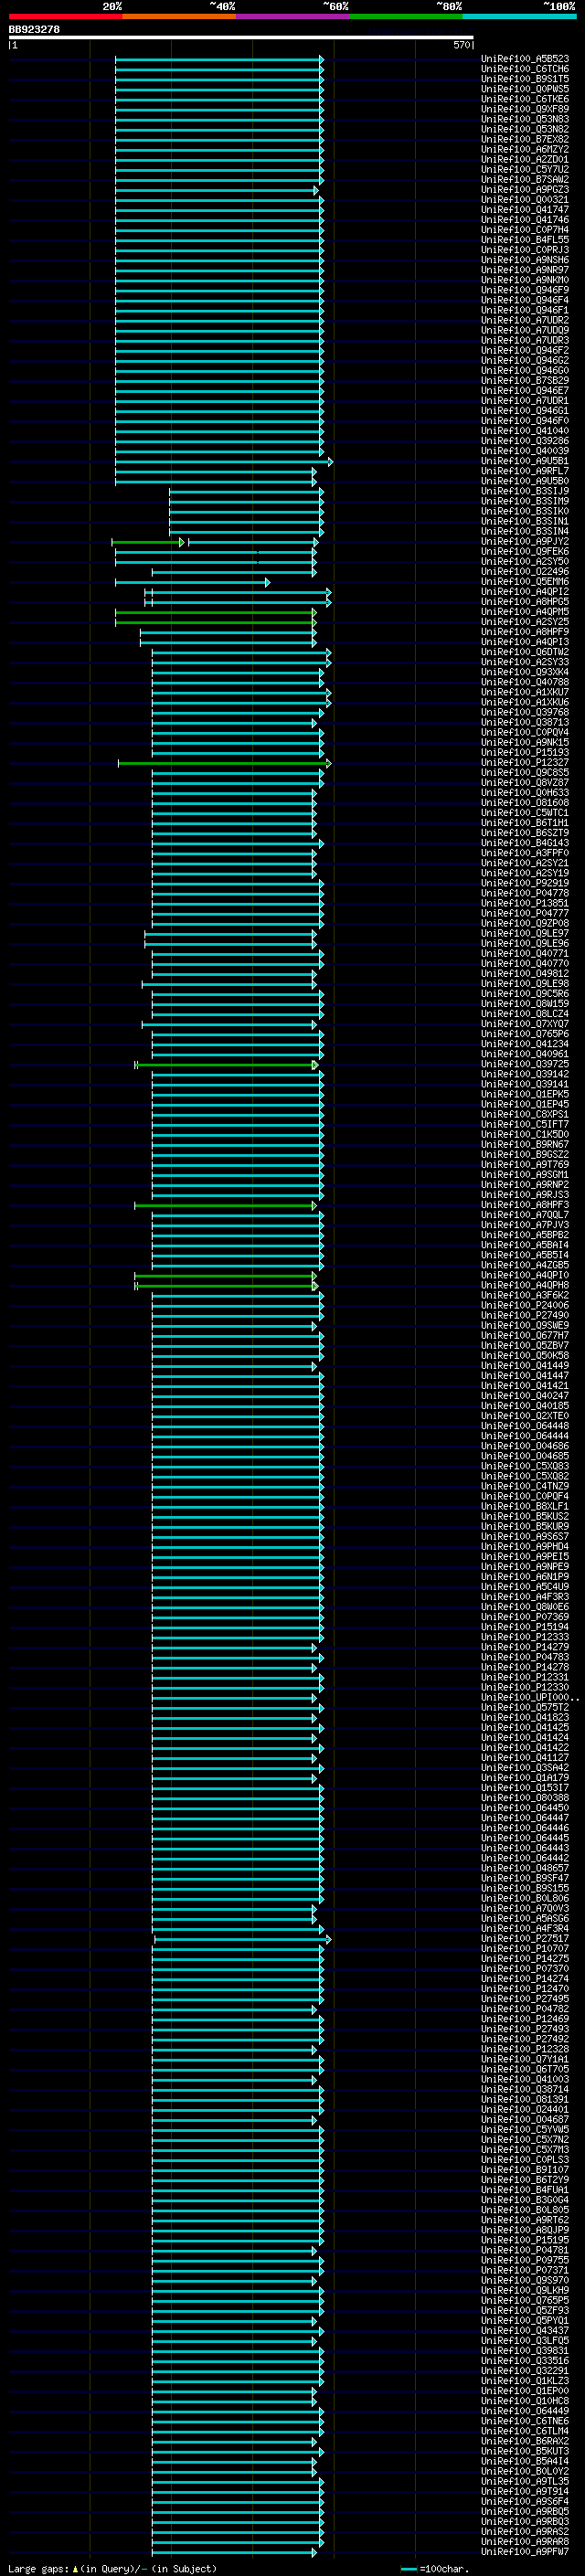The image size is (585, 2576).
Task: Select UniRef100_A9PGZ3 label
Action: (525, 190)
